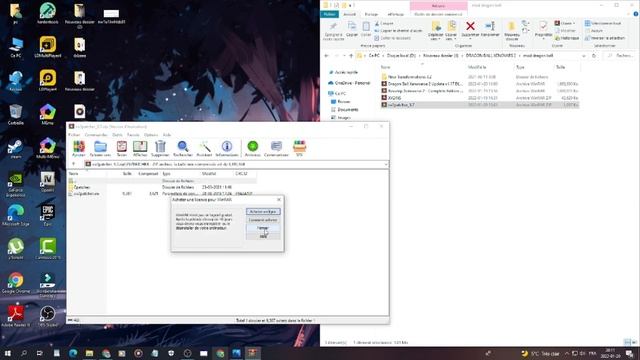Click WinRAR's Extraire vers folder icon
This screenshot has width=640, height=360.
(100, 147)
